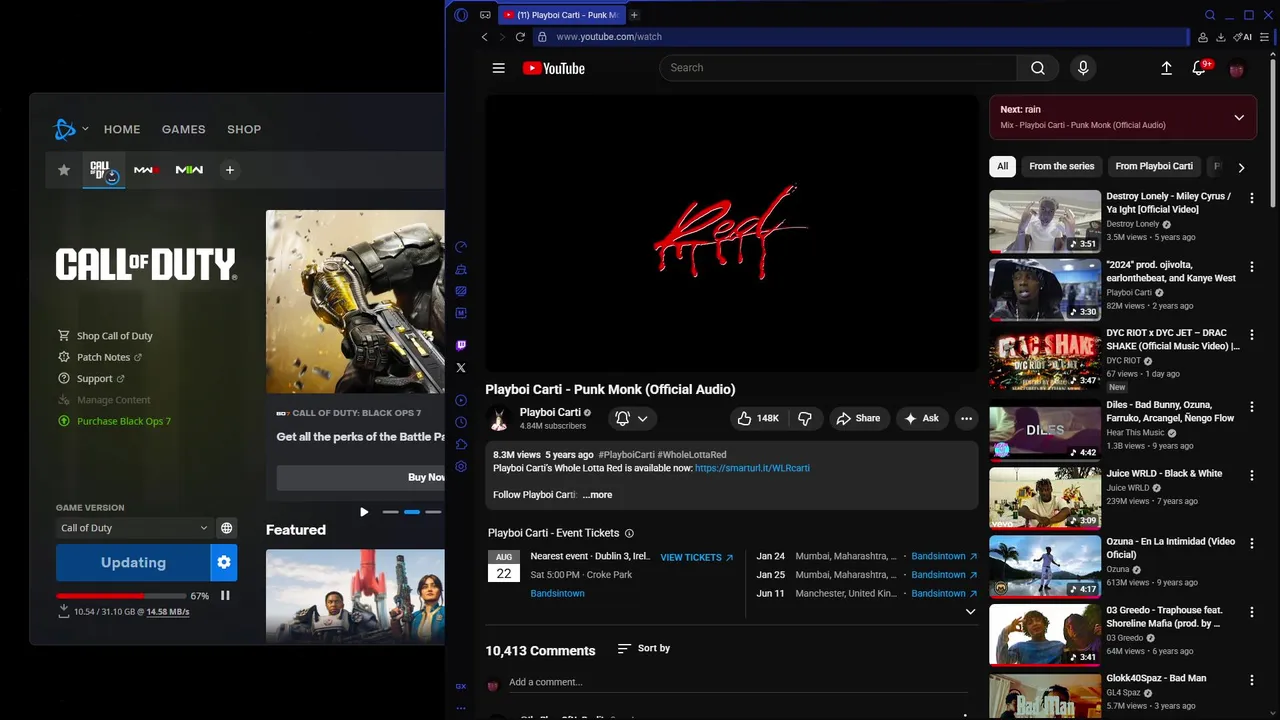Open YouTube create upload icon

point(1166,68)
